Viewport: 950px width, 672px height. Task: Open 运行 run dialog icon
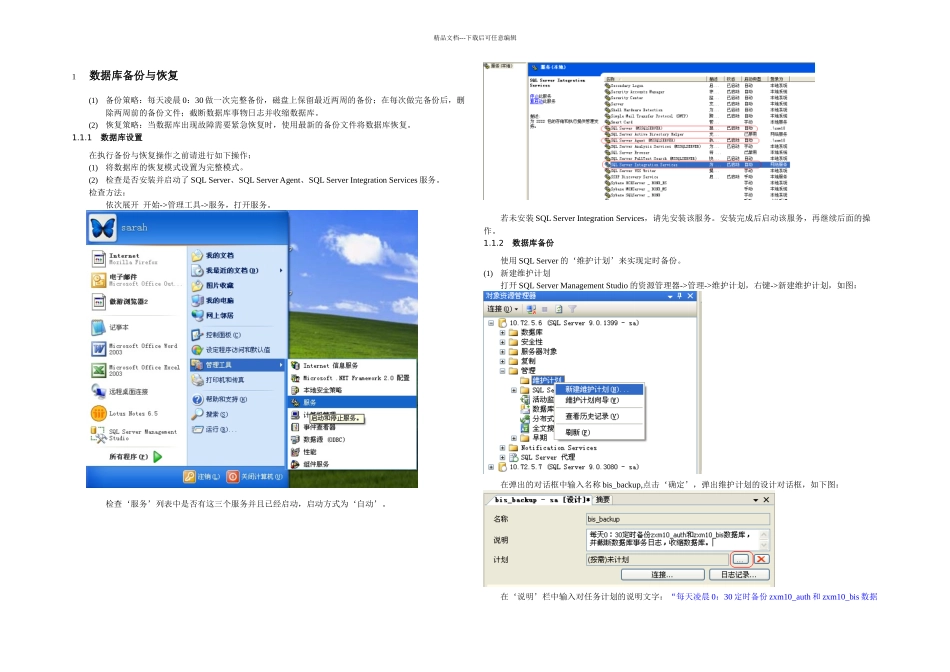(x=197, y=429)
